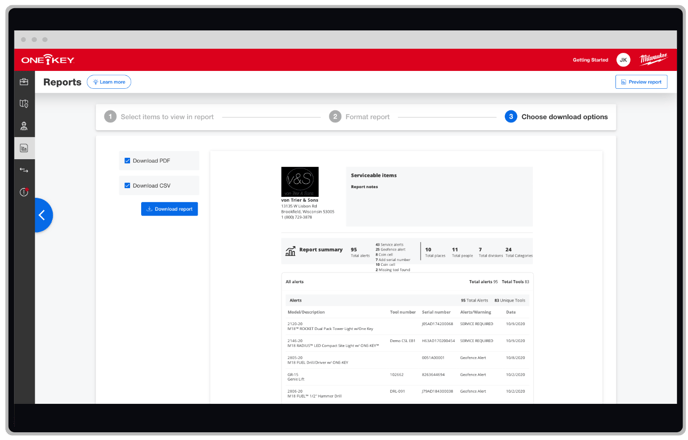Click the GR-15 Genie Lift row
This screenshot has height=440, width=688.
pyautogui.click(x=407, y=377)
